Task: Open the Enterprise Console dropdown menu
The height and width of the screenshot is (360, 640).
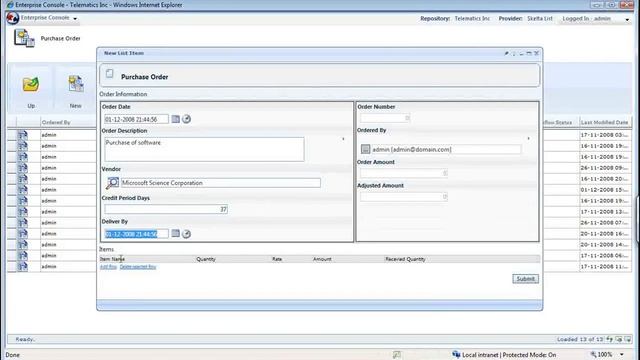Action: pos(75,18)
